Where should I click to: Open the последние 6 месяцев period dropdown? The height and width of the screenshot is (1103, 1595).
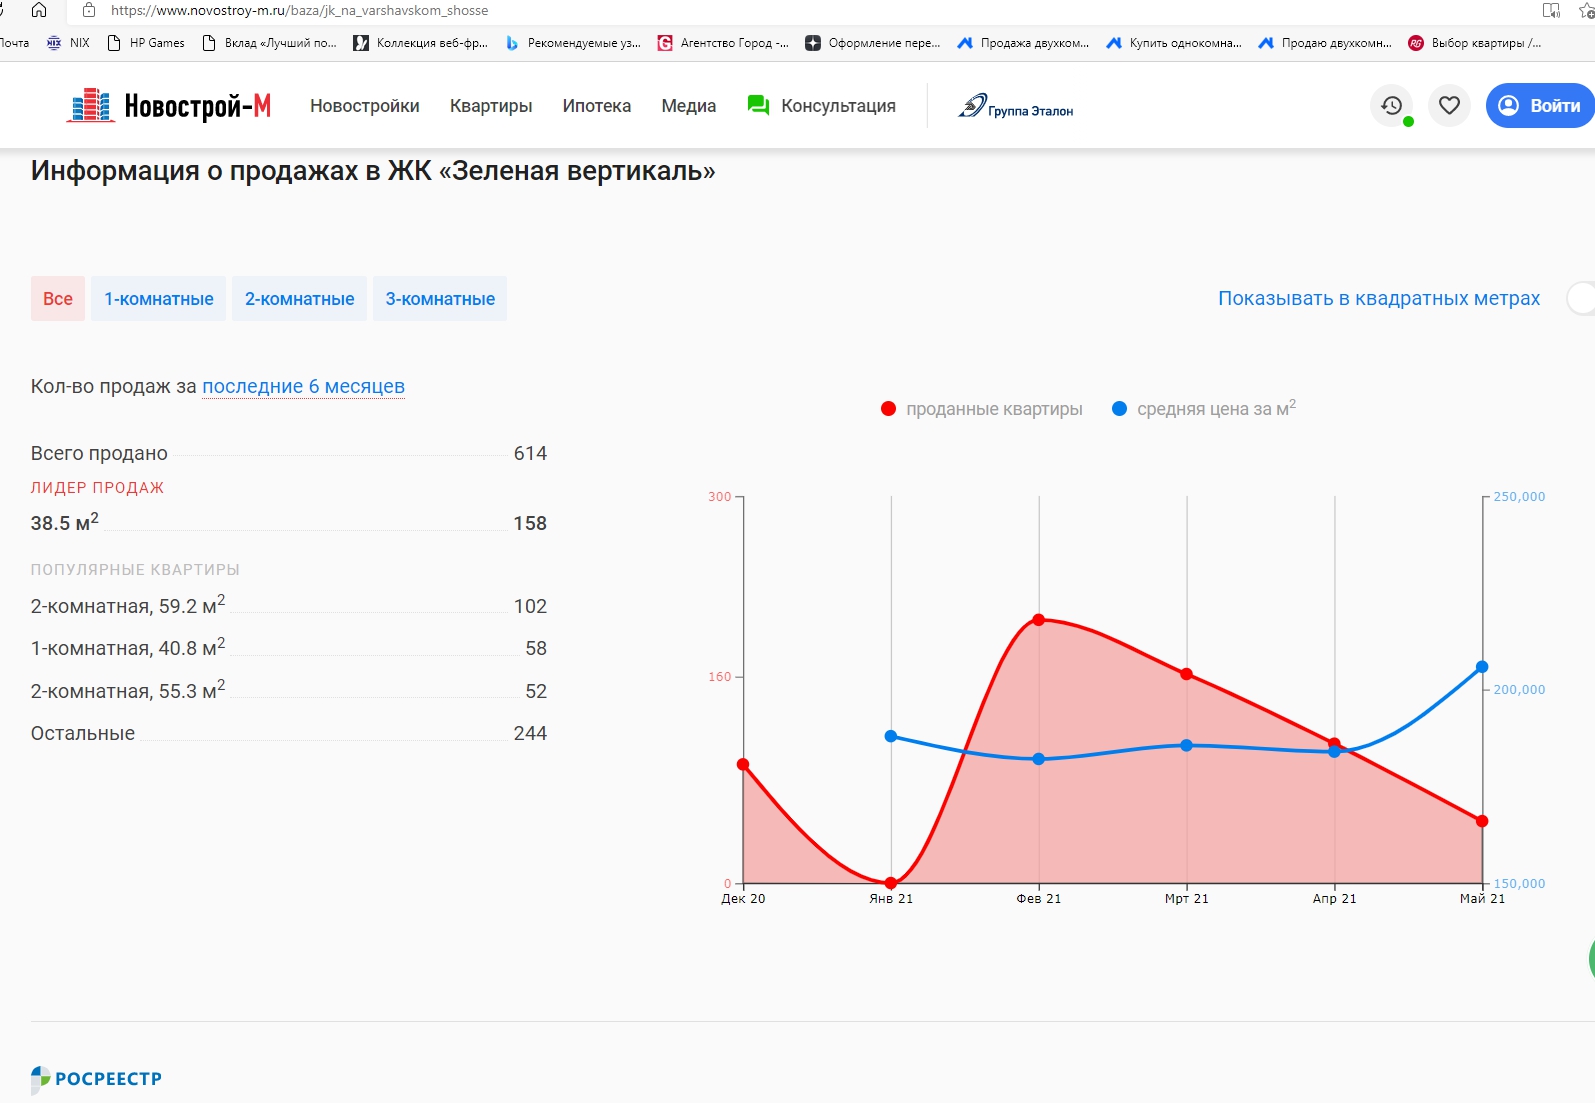click(303, 386)
